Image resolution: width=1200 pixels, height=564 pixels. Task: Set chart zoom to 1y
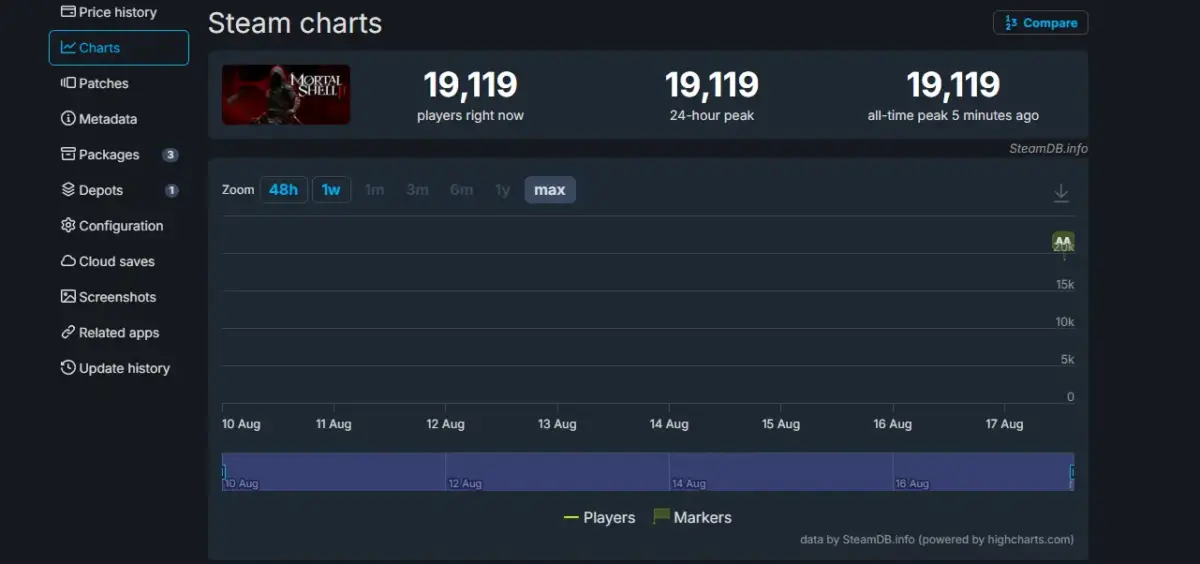[x=502, y=190]
